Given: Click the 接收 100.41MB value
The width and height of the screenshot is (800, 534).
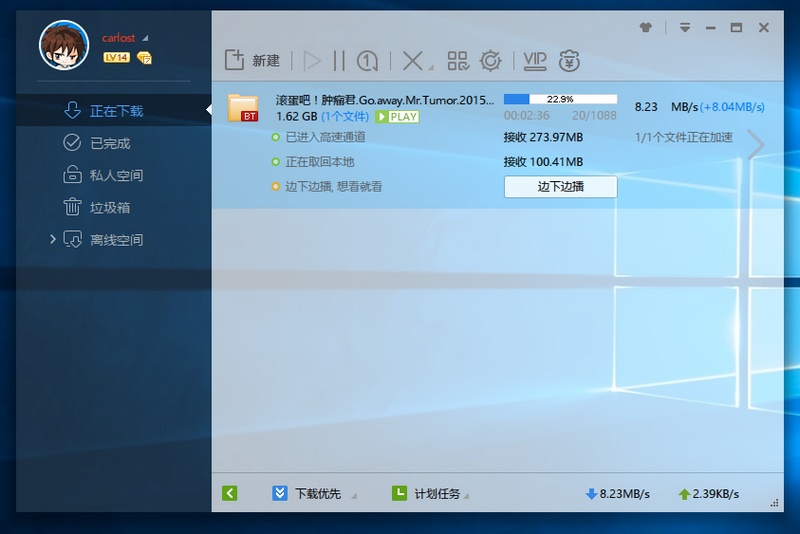Looking at the screenshot, I should tap(543, 162).
